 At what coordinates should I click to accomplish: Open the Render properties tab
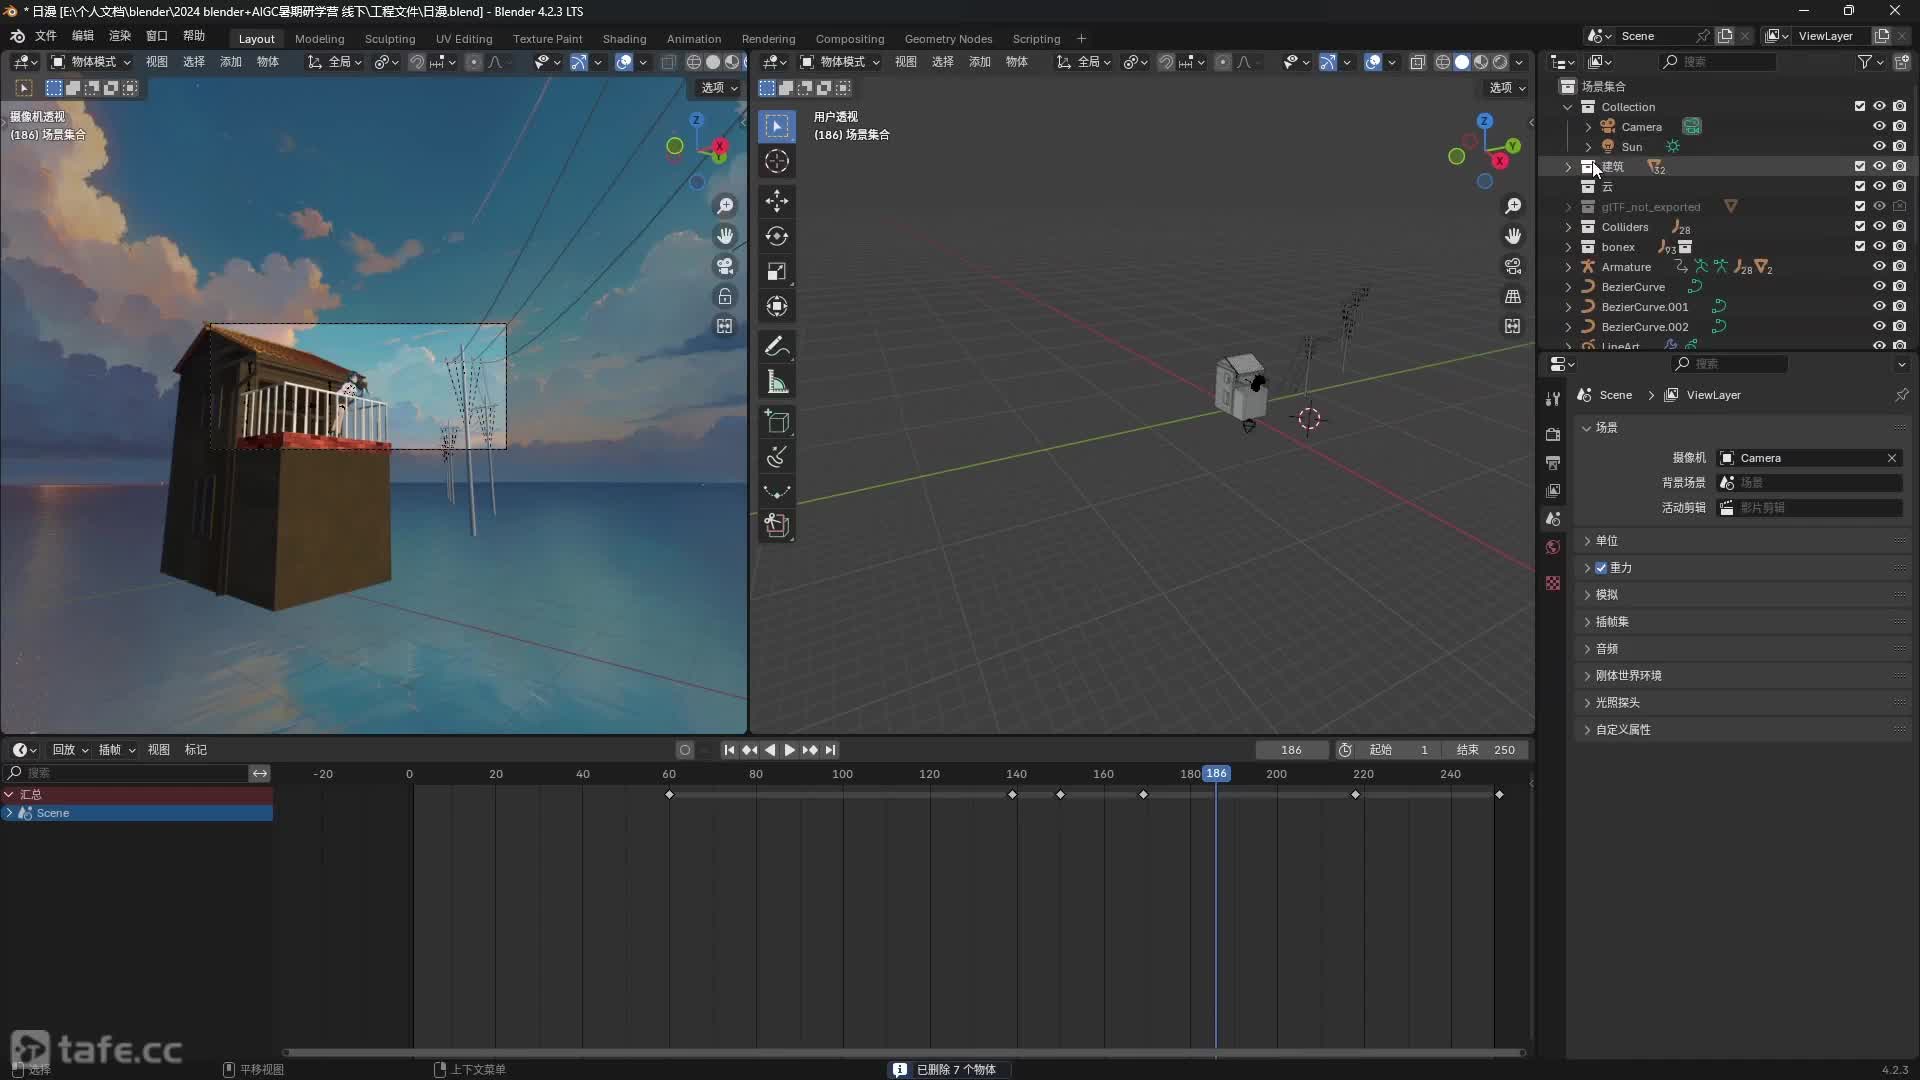tap(1553, 435)
